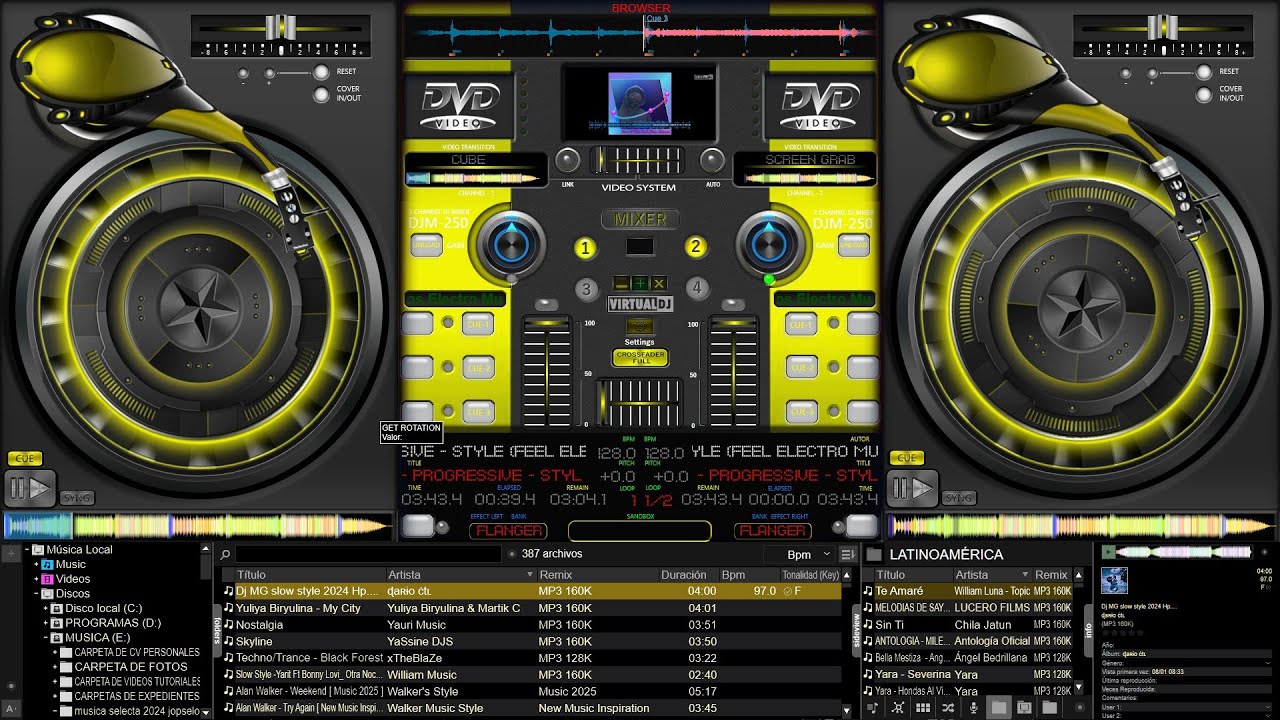Screen dimensions: 1280x720
Task: Click the vertical sideview panel tab
Action: 857,630
